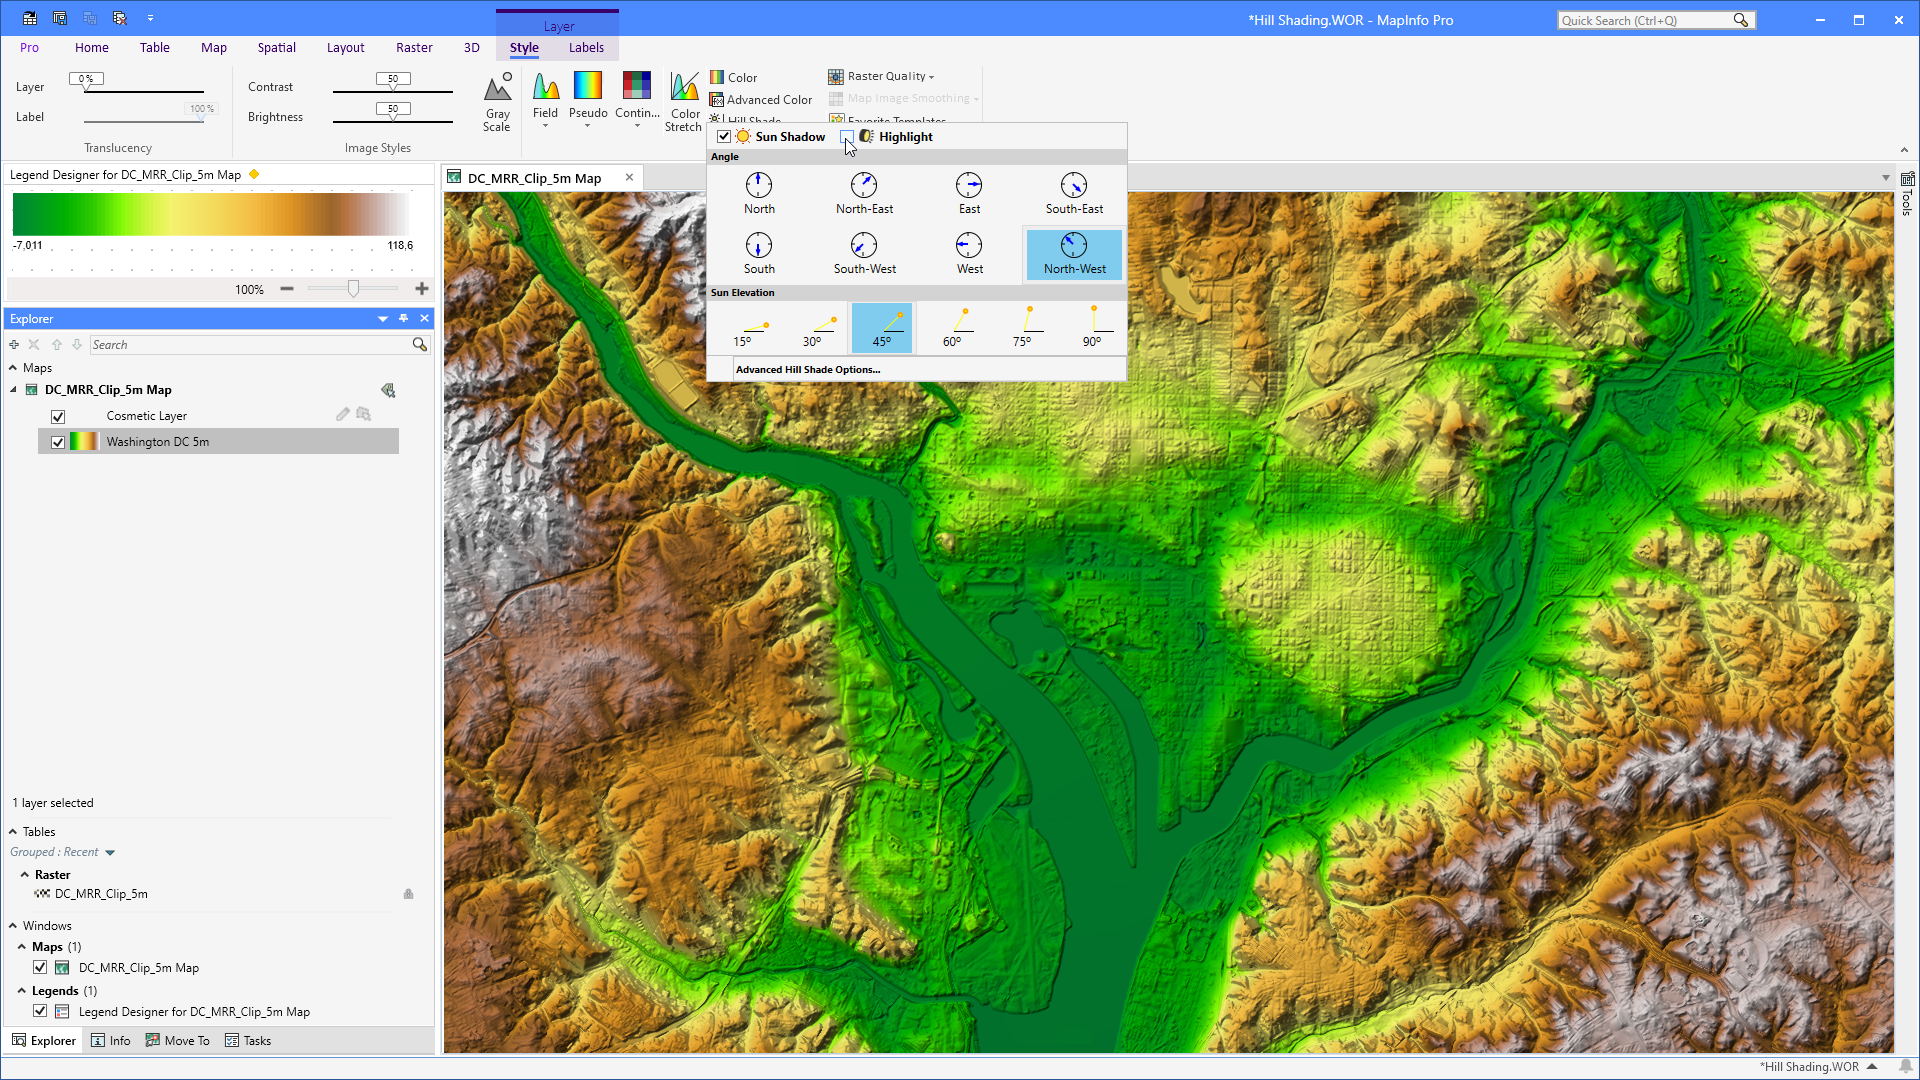1920x1080 pixels.
Task: Collapse the Windows section
Action: pos(13,926)
